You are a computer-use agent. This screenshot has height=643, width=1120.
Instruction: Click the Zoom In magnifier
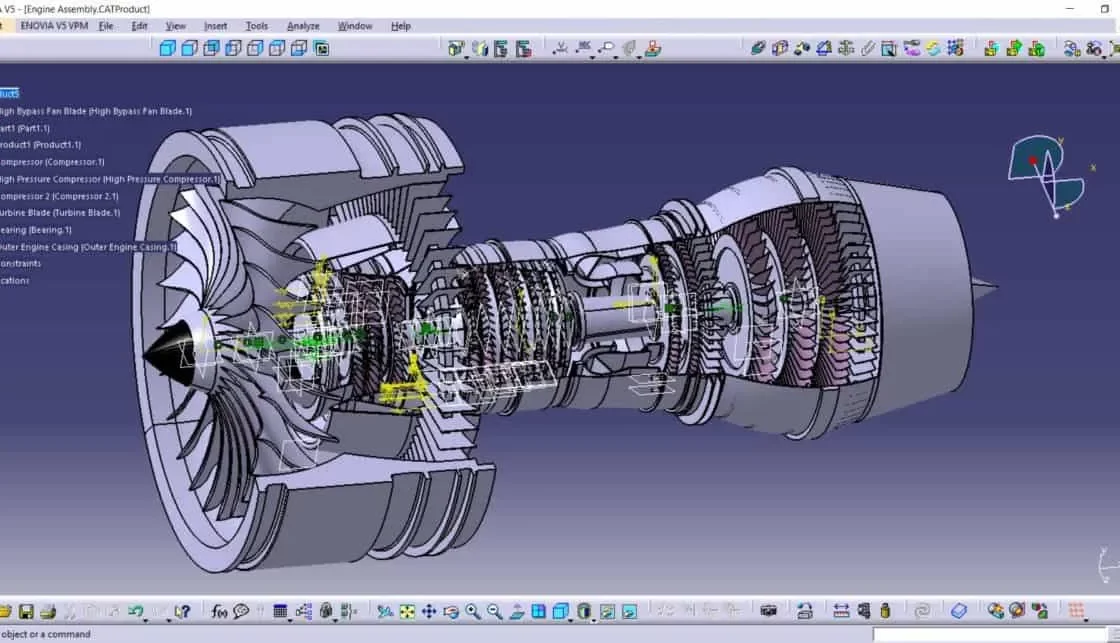[472, 612]
